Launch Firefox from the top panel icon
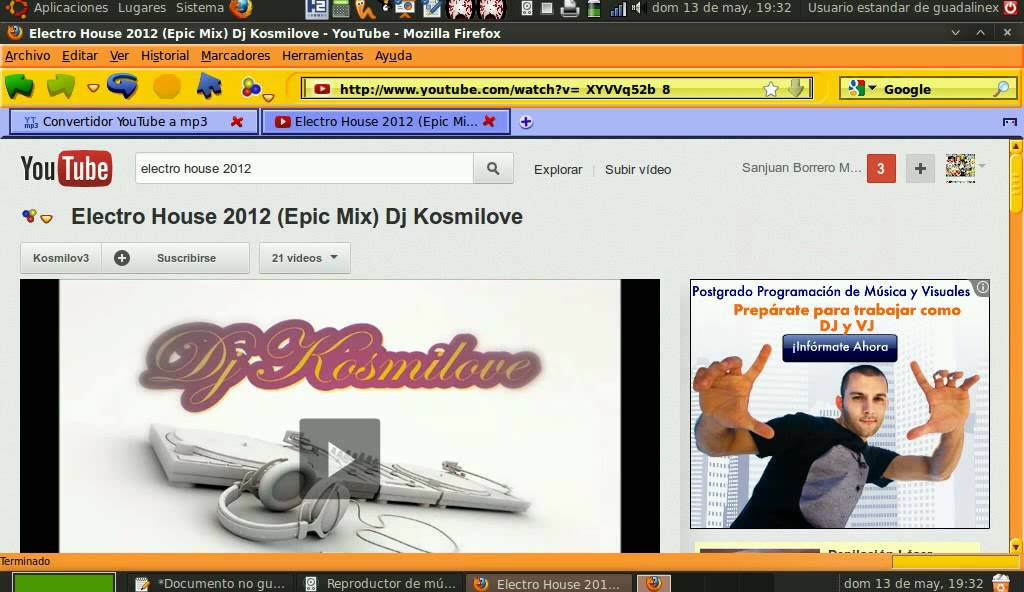 point(241,8)
